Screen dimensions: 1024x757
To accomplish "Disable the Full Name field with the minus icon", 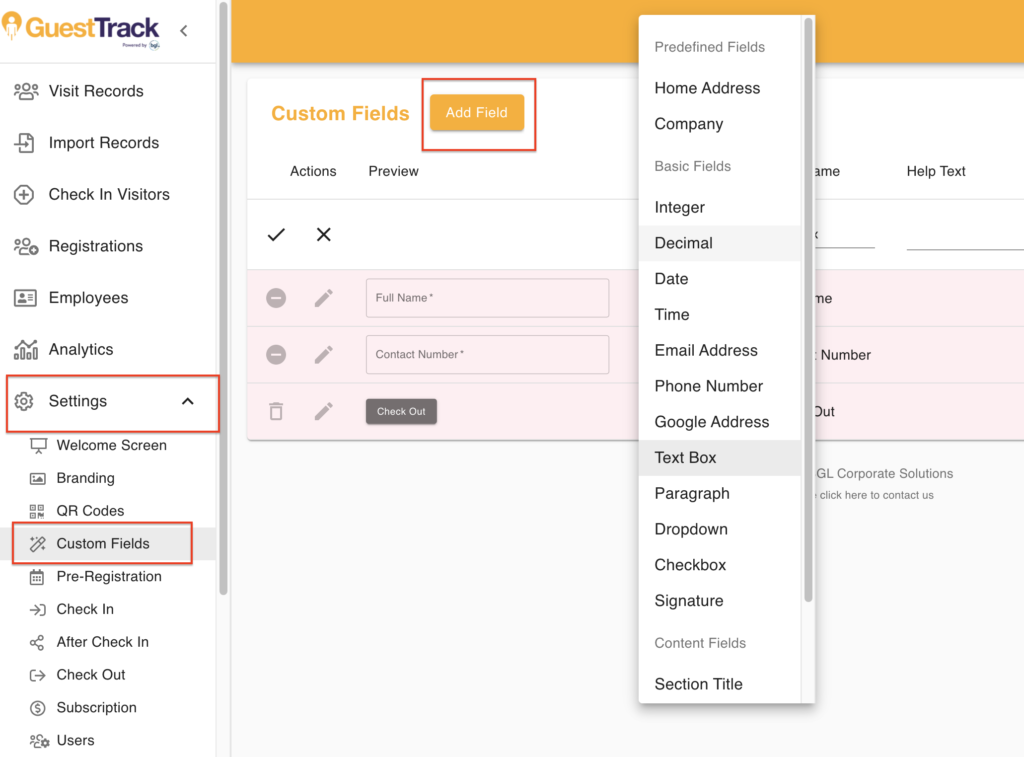I will coord(276,298).
